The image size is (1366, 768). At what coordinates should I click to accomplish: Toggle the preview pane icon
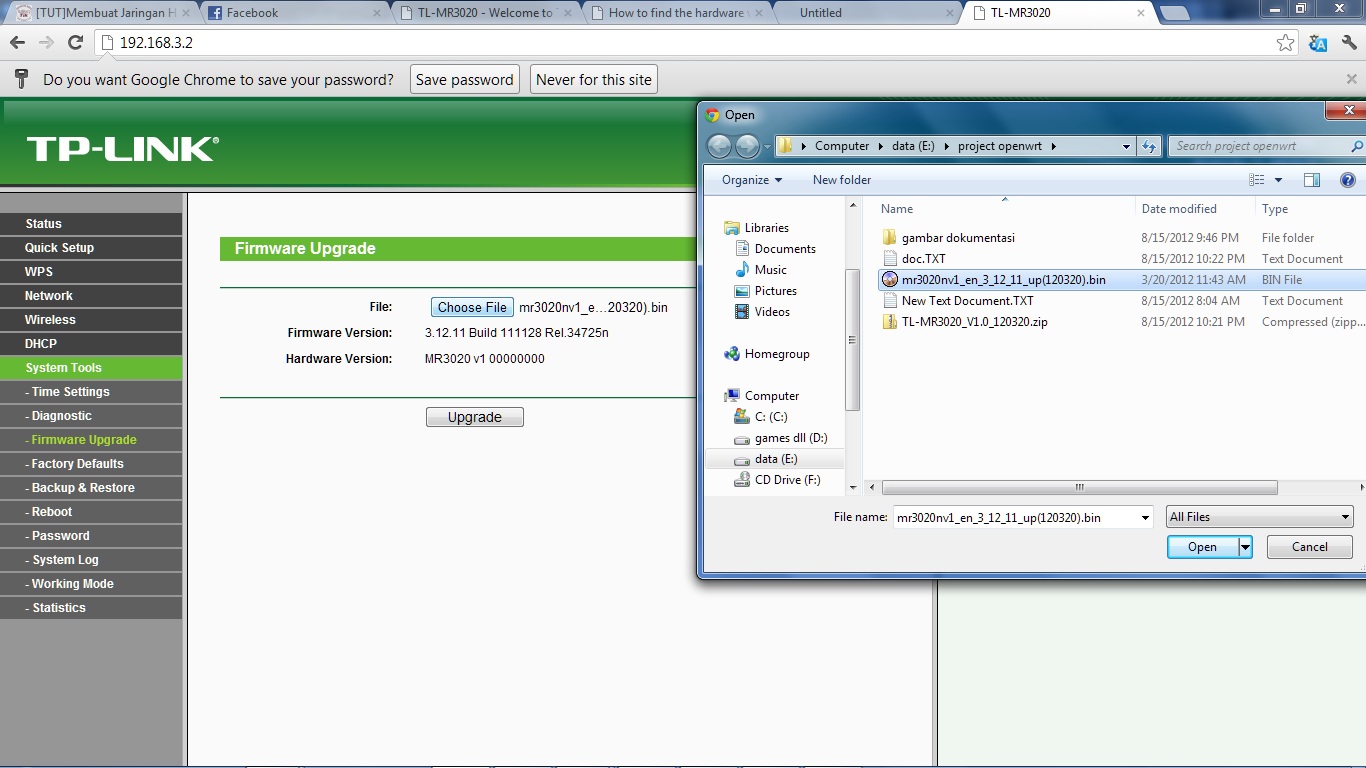1312,180
